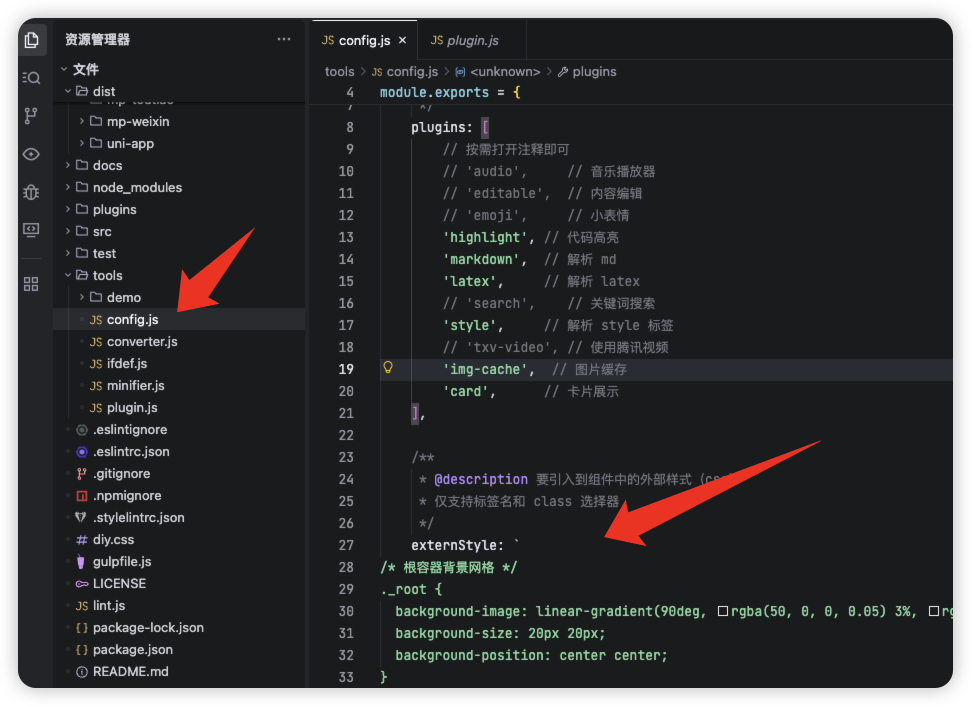
Task: Open the Search panel icon
Action: click(32, 78)
